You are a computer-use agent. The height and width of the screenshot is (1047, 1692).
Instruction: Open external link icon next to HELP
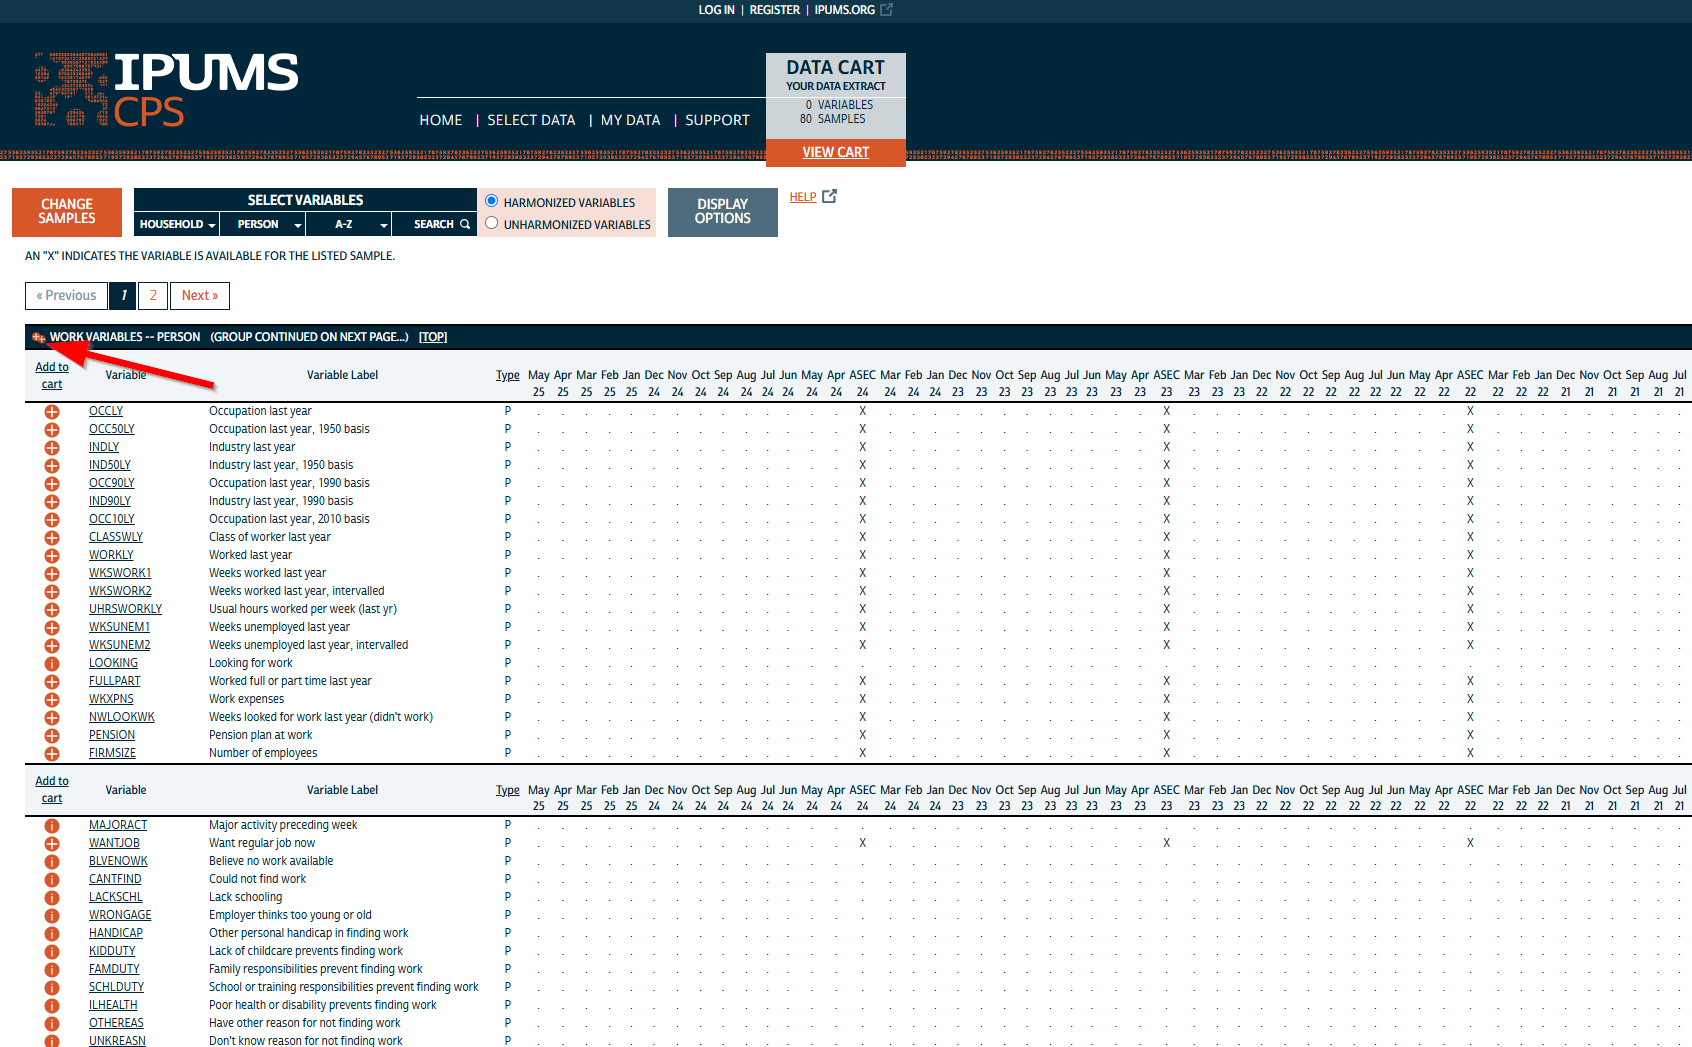829,196
